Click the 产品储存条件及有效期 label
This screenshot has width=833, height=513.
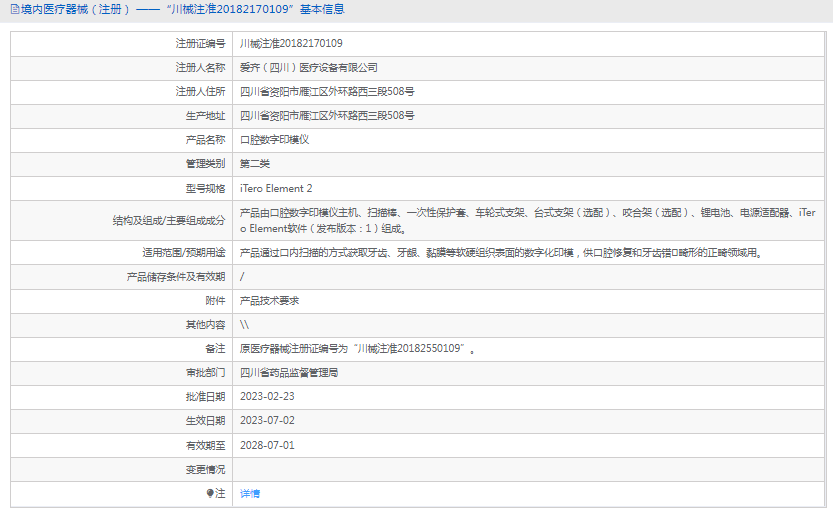(176, 277)
